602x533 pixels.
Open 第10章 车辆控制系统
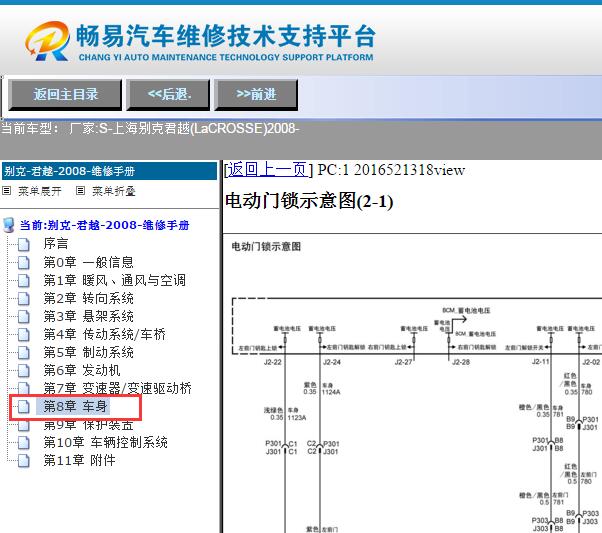point(106,442)
